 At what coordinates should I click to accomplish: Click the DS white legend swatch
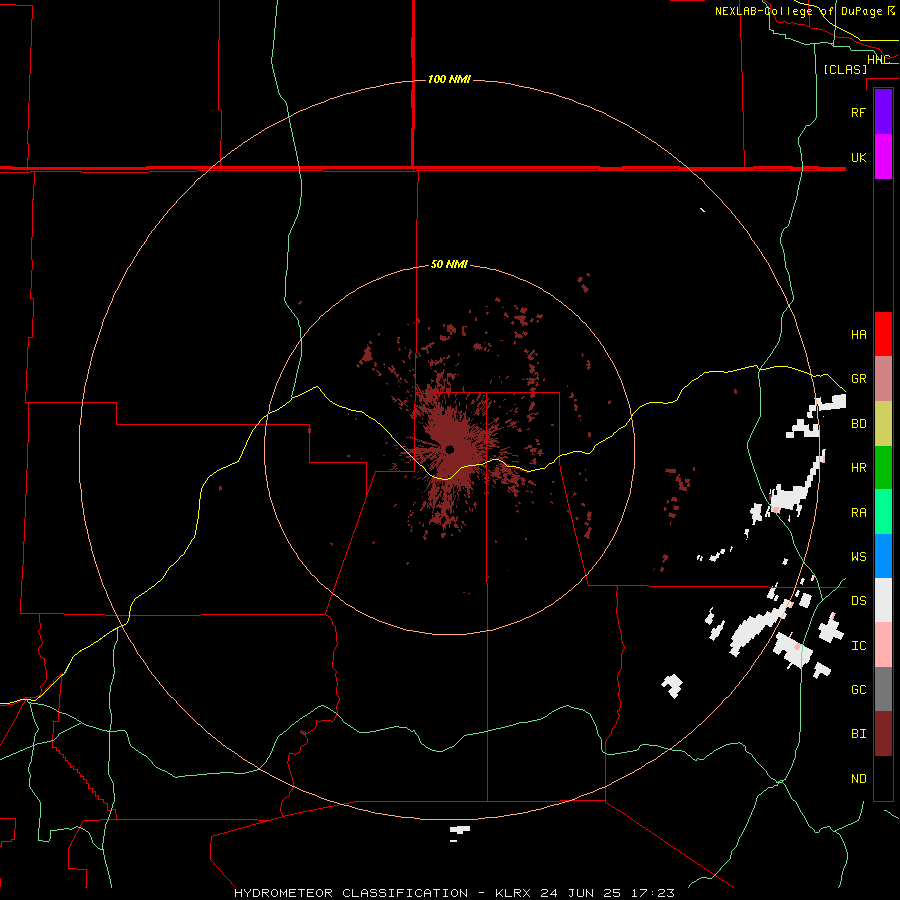click(x=883, y=600)
